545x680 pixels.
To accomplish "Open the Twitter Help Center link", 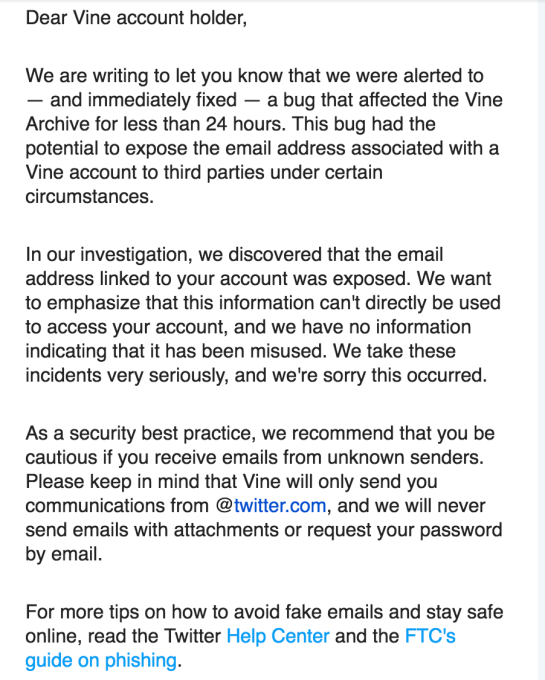I will click(278, 636).
